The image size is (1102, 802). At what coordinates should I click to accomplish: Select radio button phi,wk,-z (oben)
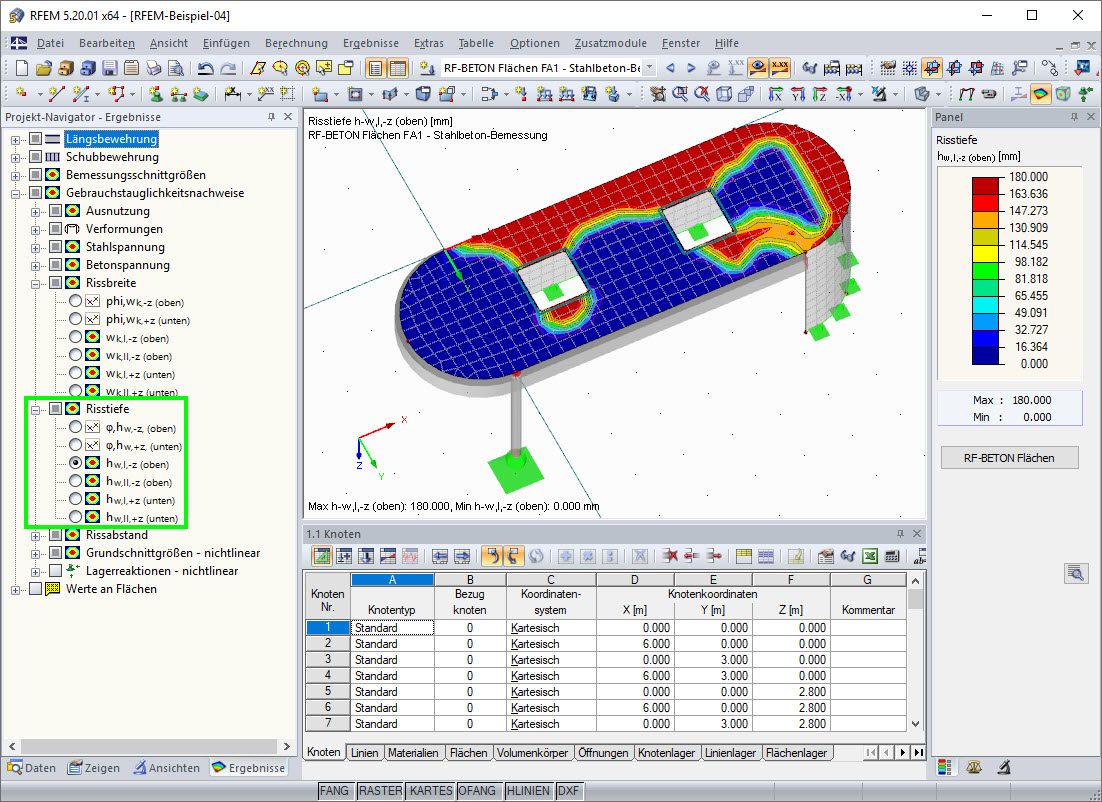pyautogui.click(x=75, y=301)
